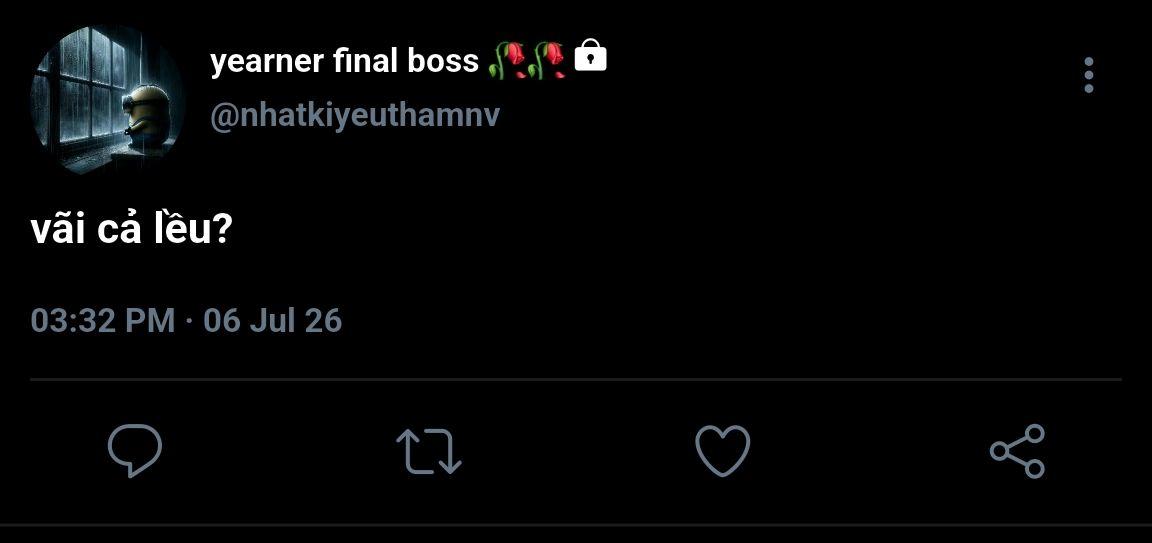Expand tweet actions with vertical ellipsis
1152x543 pixels.
tap(1089, 75)
